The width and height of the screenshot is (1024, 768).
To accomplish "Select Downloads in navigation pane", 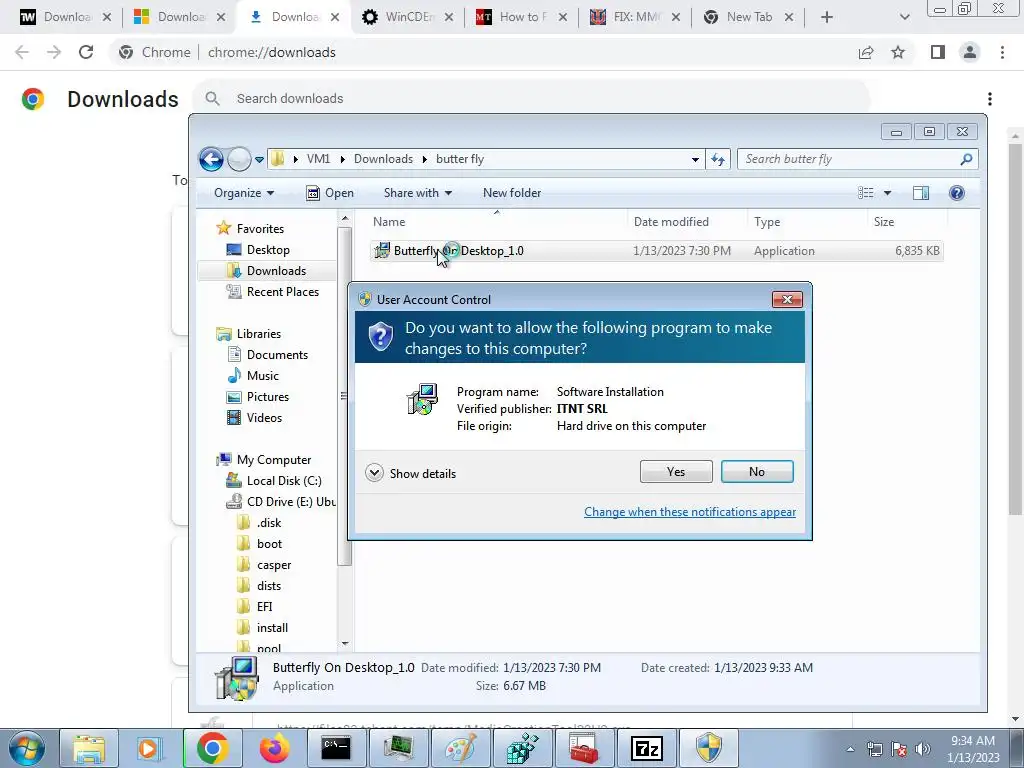I will click(266, 270).
